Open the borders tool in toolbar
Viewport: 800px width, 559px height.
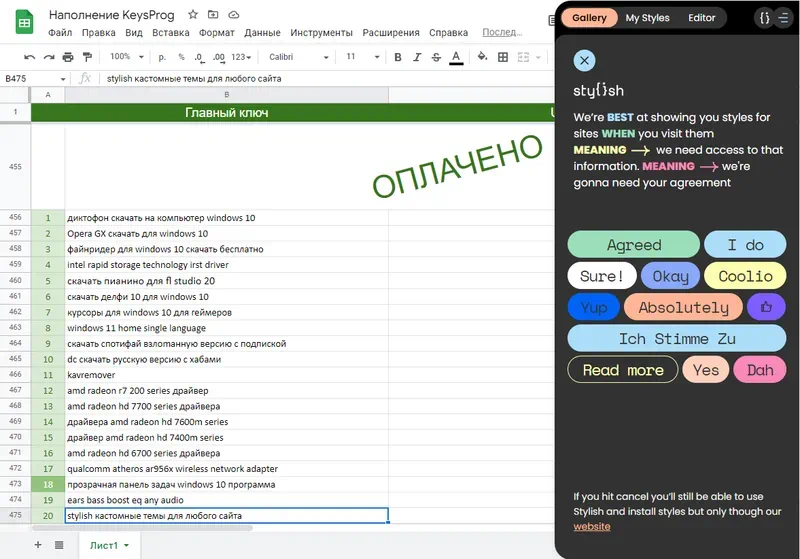(x=503, y=57)
